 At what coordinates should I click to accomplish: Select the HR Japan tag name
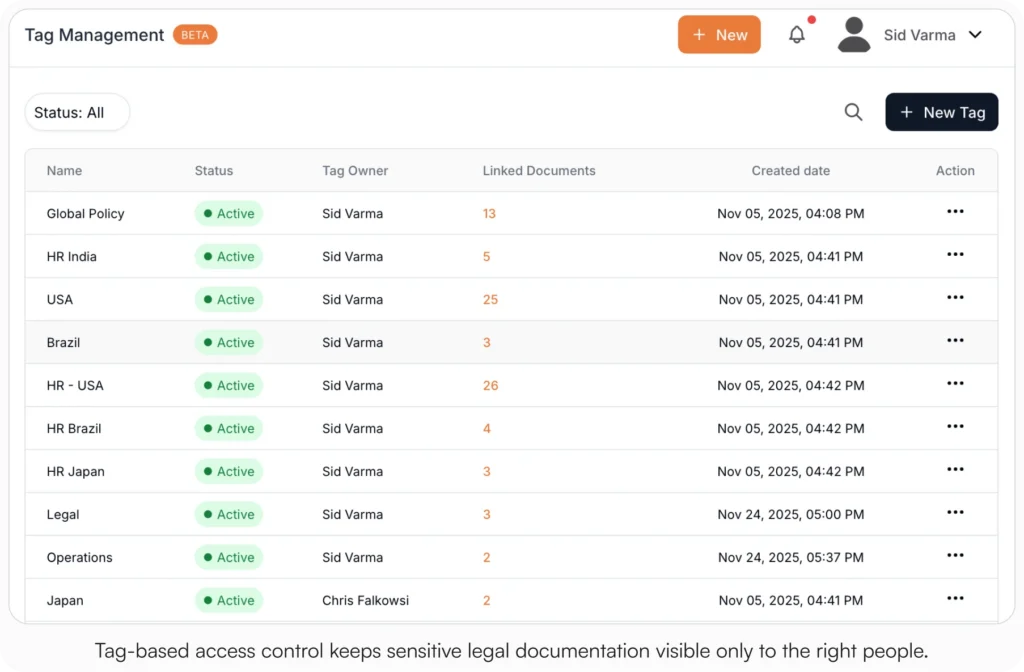[x=76, y=472]
